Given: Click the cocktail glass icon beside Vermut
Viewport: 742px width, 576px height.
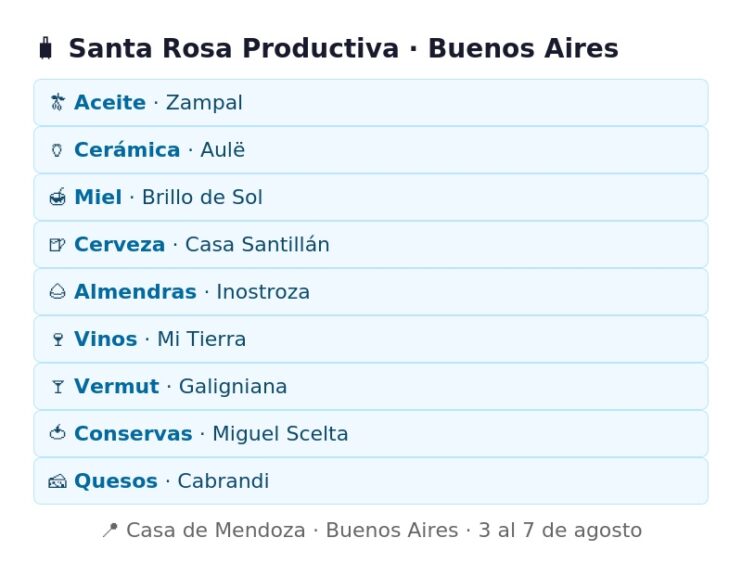Looking at the screenshot, I should point(58,387).
